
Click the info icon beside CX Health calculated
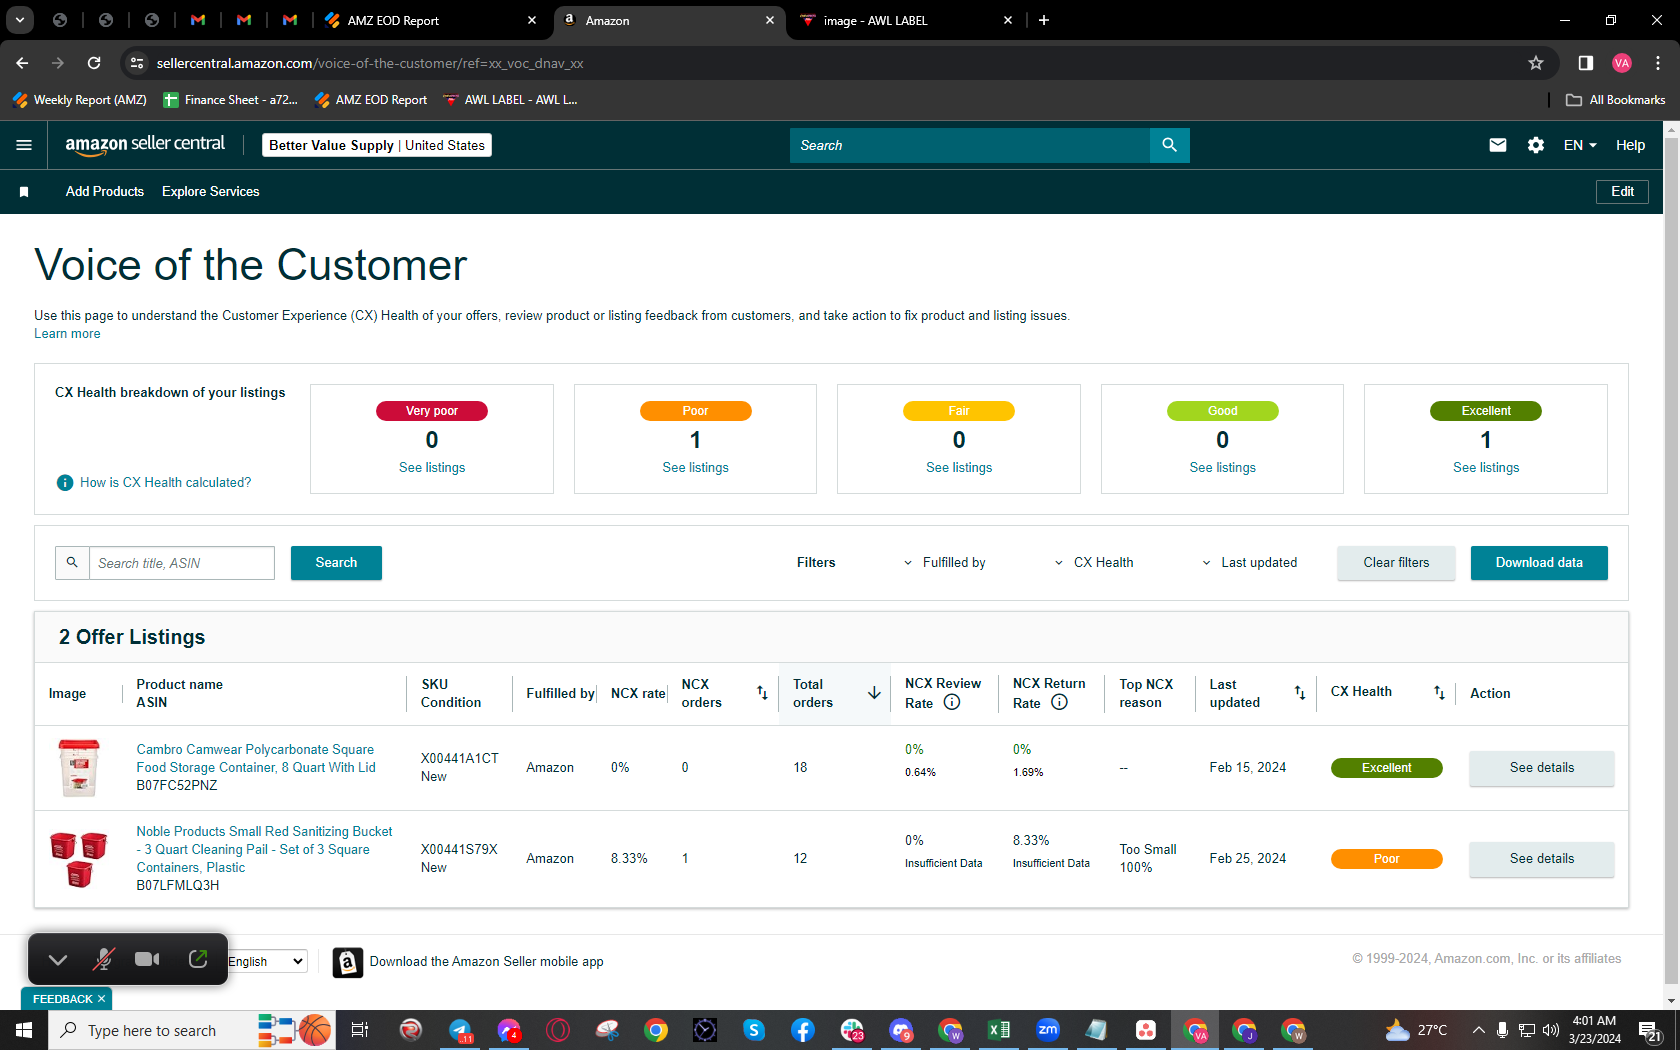(x=65, y=483)
